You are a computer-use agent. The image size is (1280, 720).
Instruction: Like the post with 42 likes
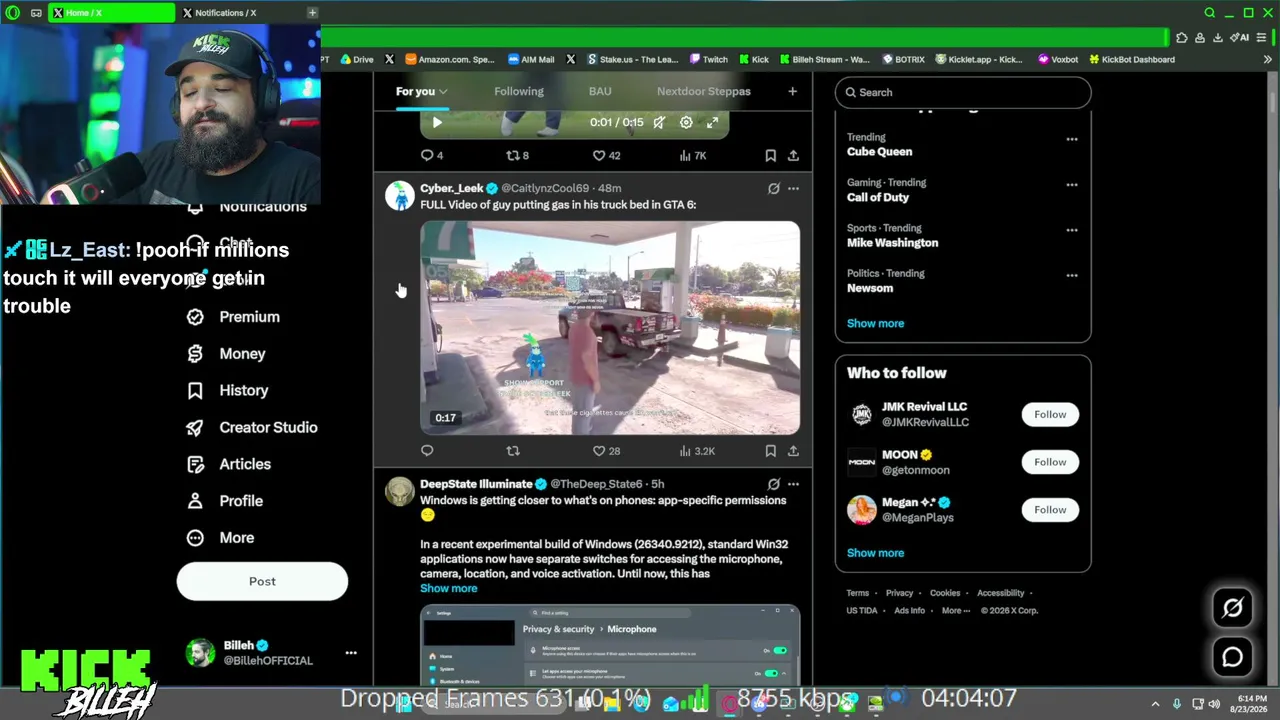(606, 155)
